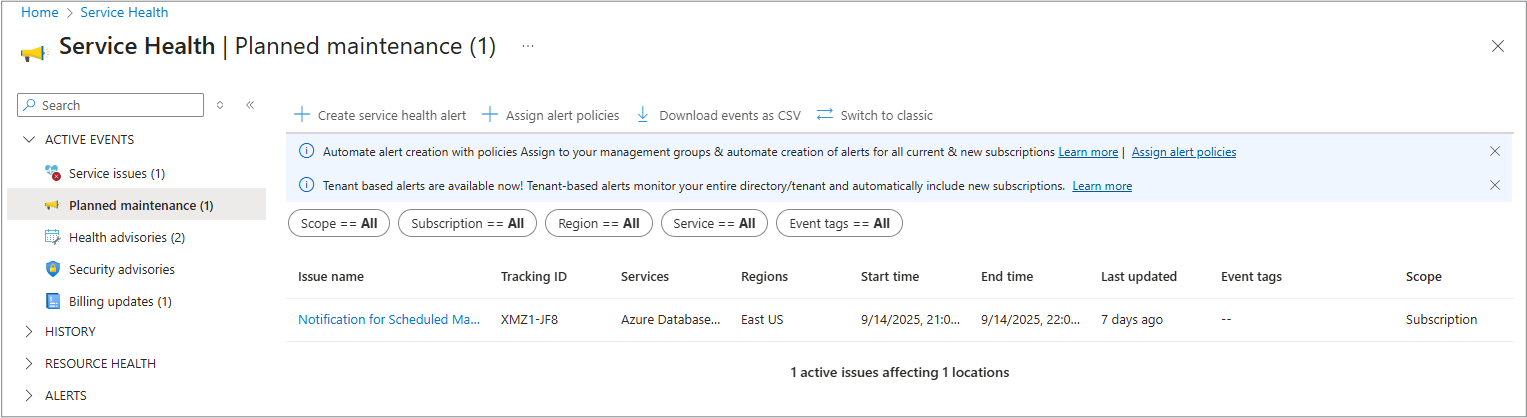Click the Download events as CSV icon
Viewport: 1527px width, 418px height.
pos(643,115)
